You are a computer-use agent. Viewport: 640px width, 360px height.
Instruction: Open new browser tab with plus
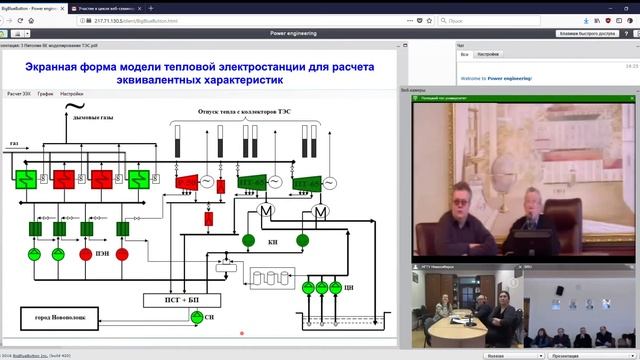tap(151, 8)
